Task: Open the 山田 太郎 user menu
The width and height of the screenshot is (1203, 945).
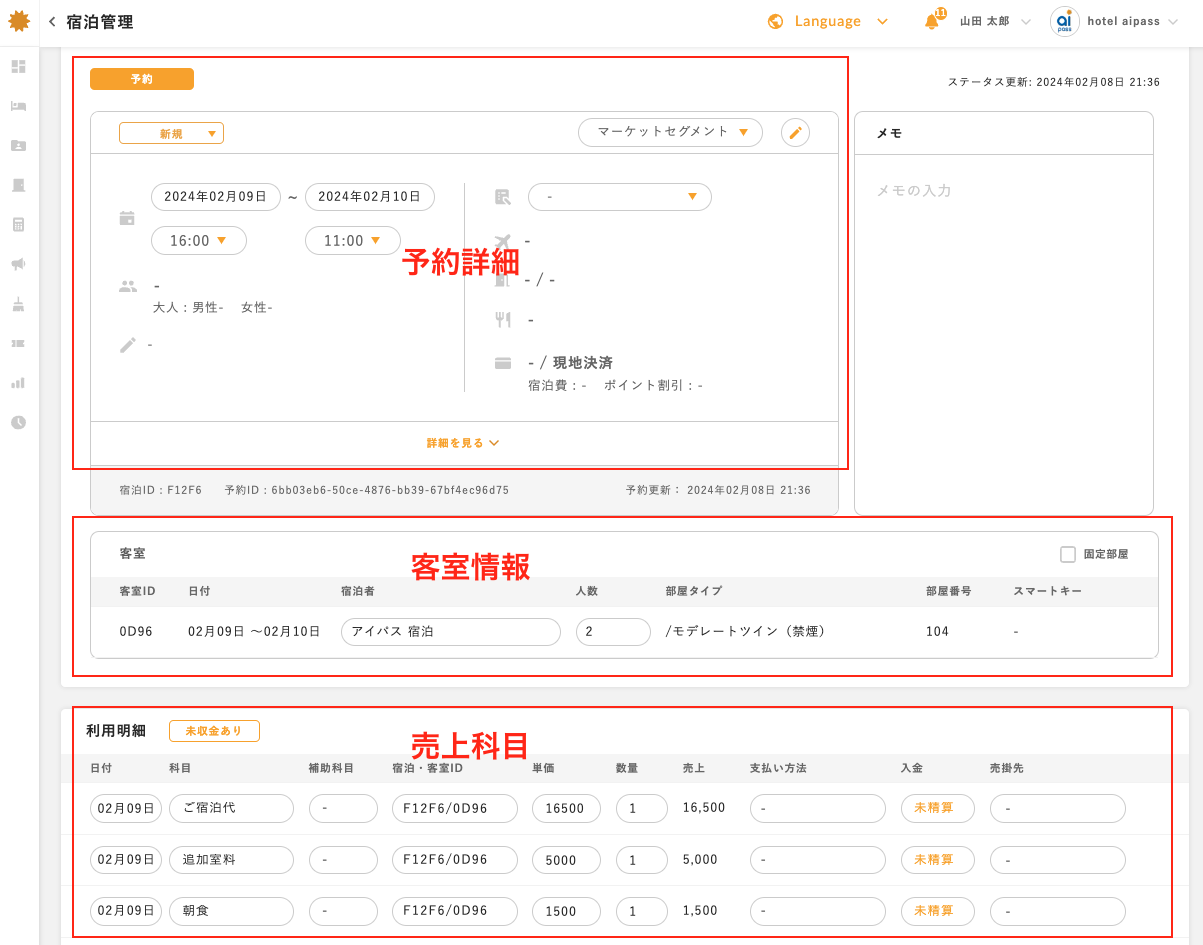Action: [995, 21]
